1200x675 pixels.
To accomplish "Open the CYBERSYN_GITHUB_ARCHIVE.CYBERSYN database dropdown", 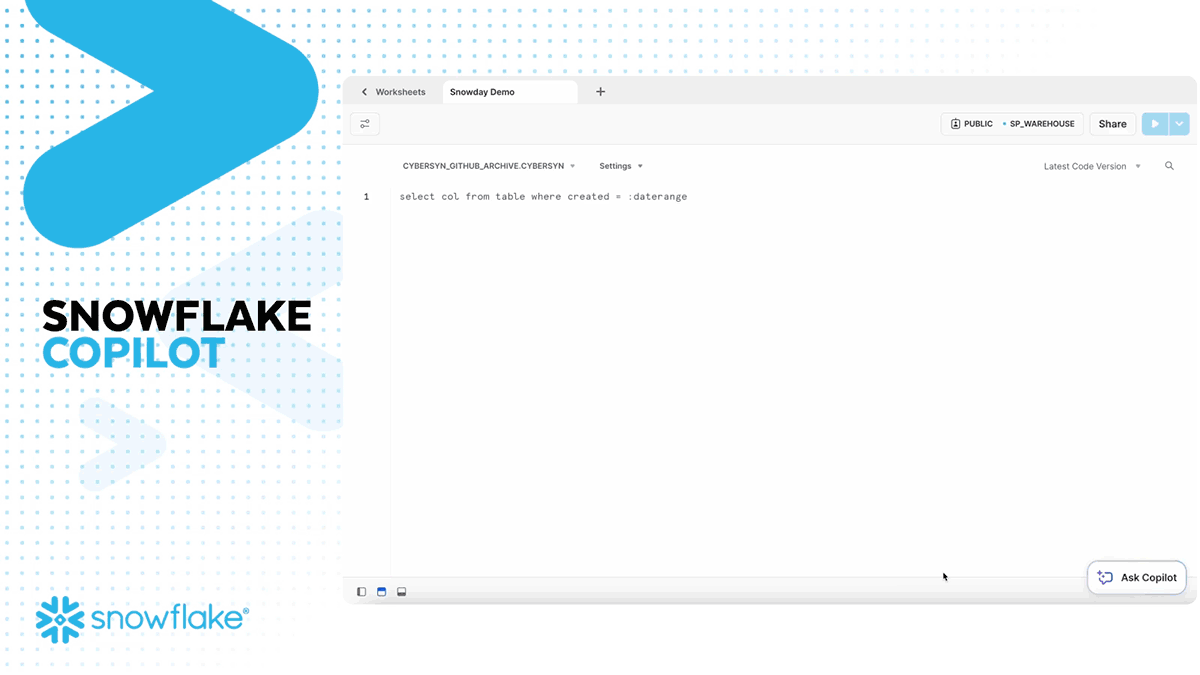I will tap(489, 166).
